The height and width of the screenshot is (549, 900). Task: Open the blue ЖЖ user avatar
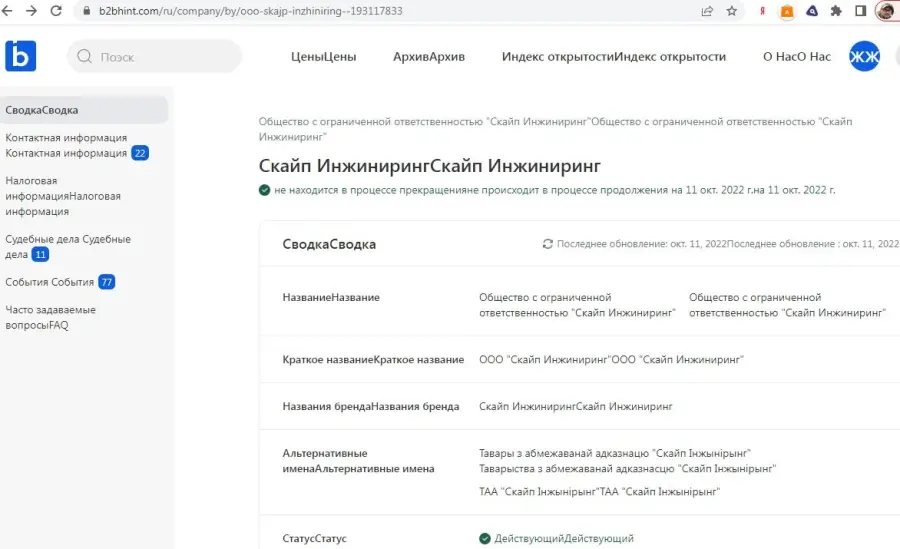[864, 56]
